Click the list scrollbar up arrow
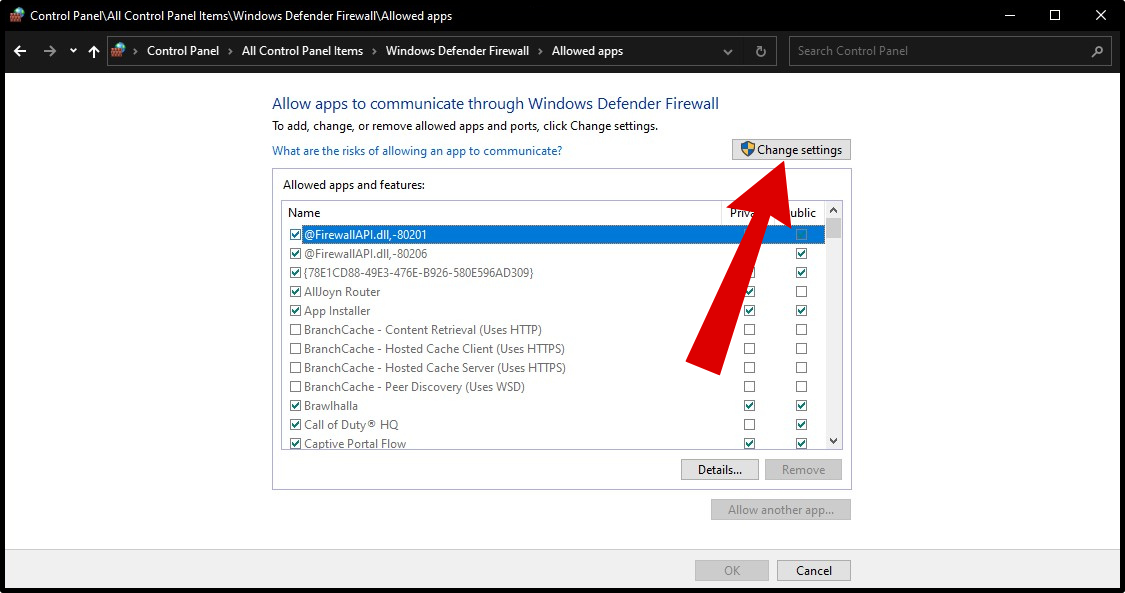1125x593 pixels. [833, 210]
